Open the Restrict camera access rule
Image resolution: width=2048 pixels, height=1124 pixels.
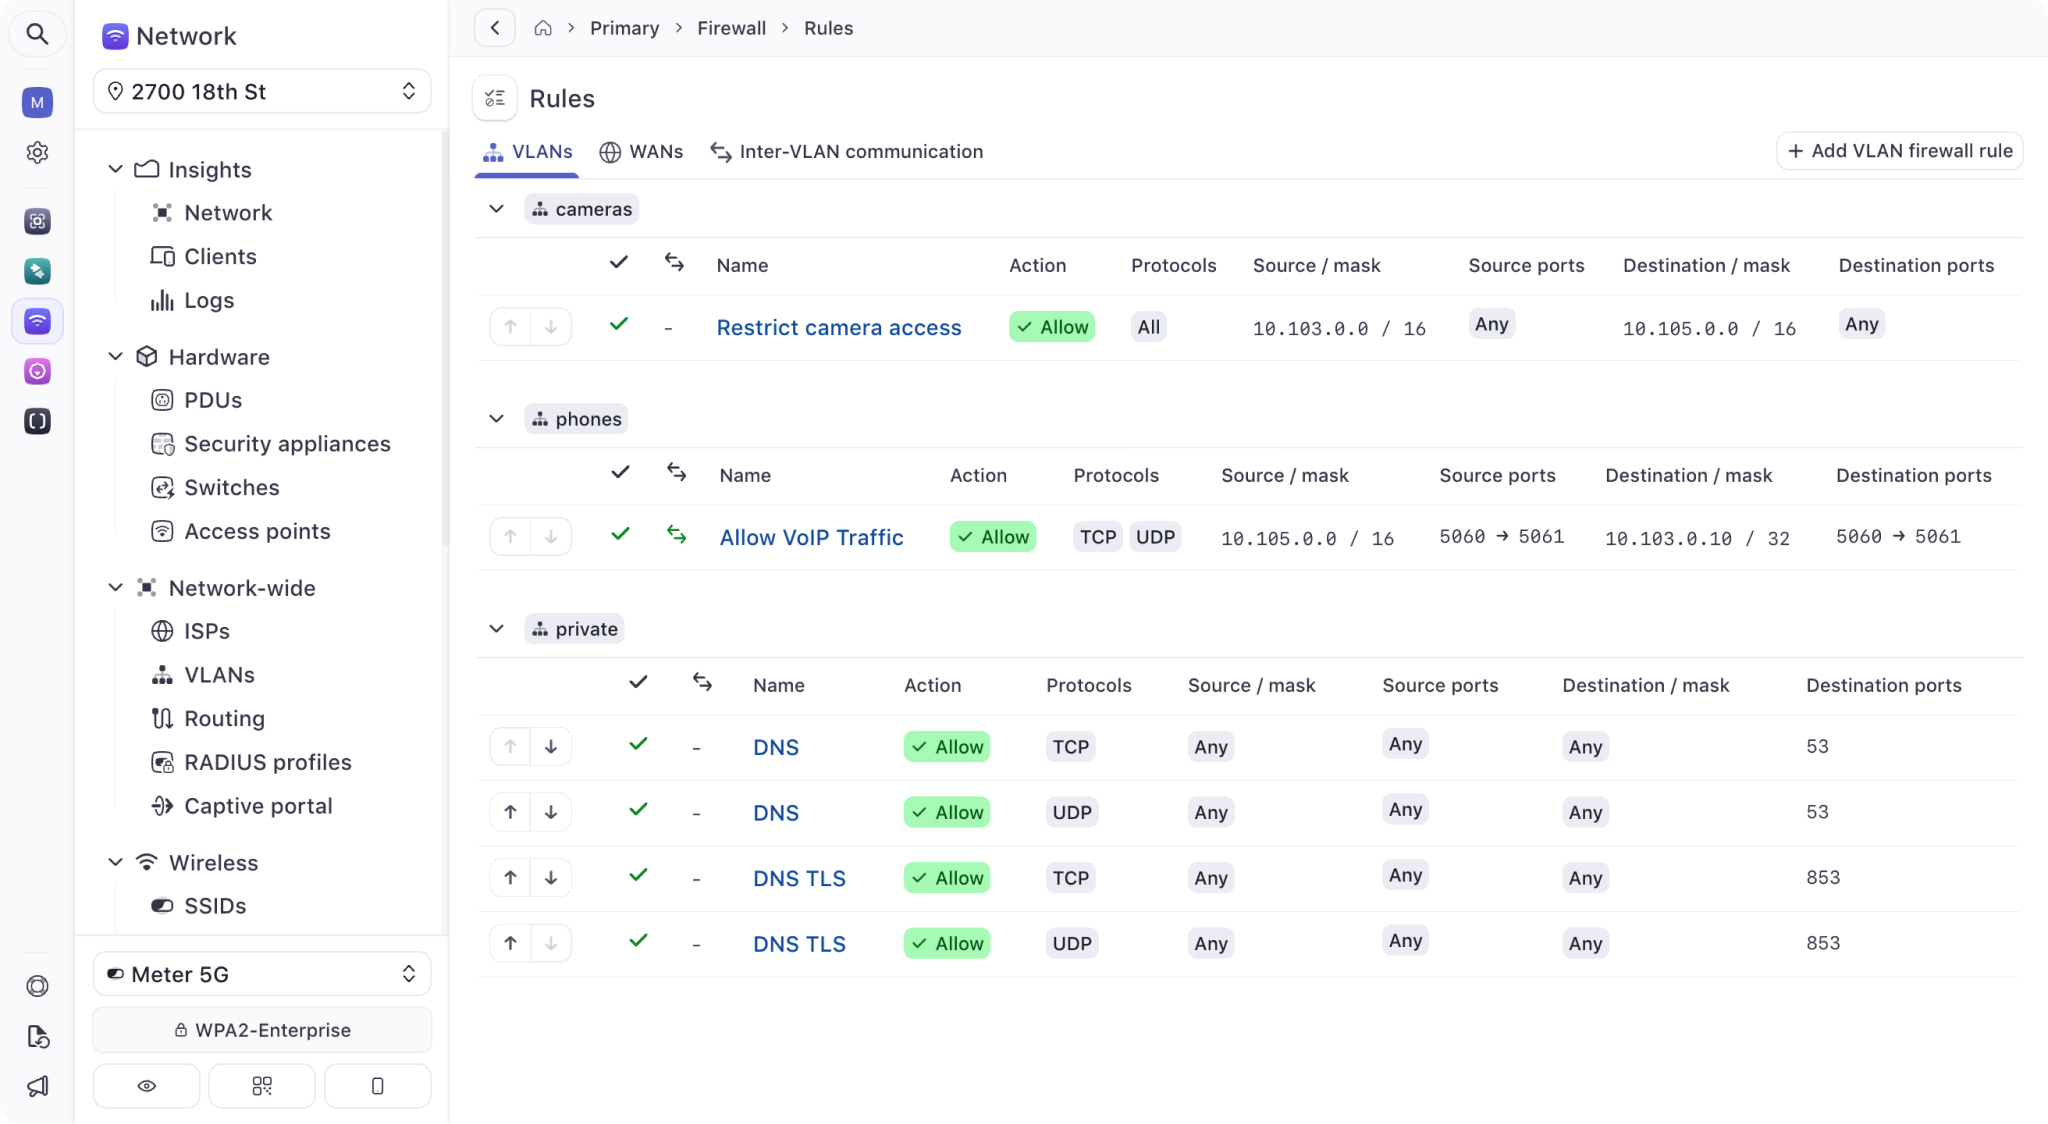pyautogui.click(x=839, y=328)
